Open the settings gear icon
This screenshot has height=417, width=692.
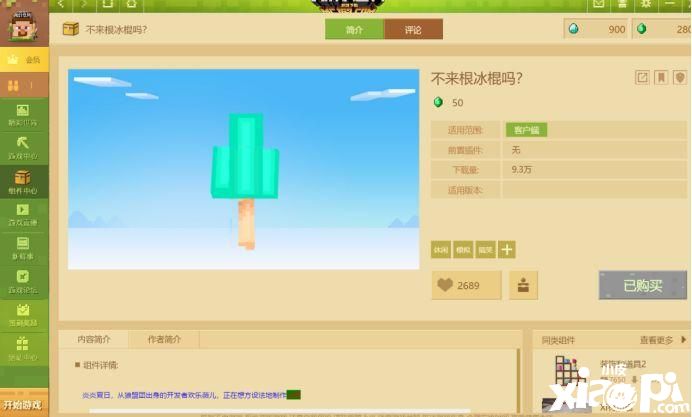pos(646,4)
